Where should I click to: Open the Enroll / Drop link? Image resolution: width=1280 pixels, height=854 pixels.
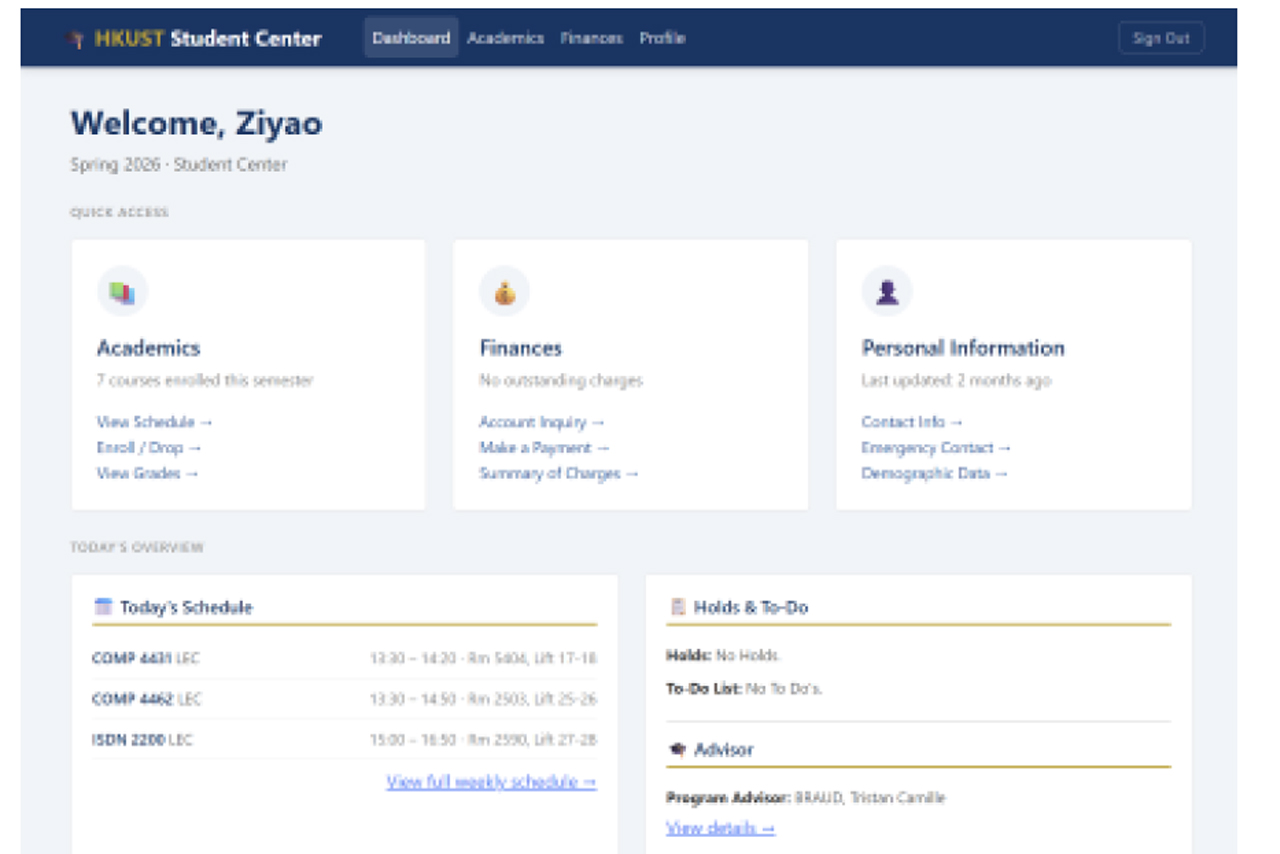point(149,448)
